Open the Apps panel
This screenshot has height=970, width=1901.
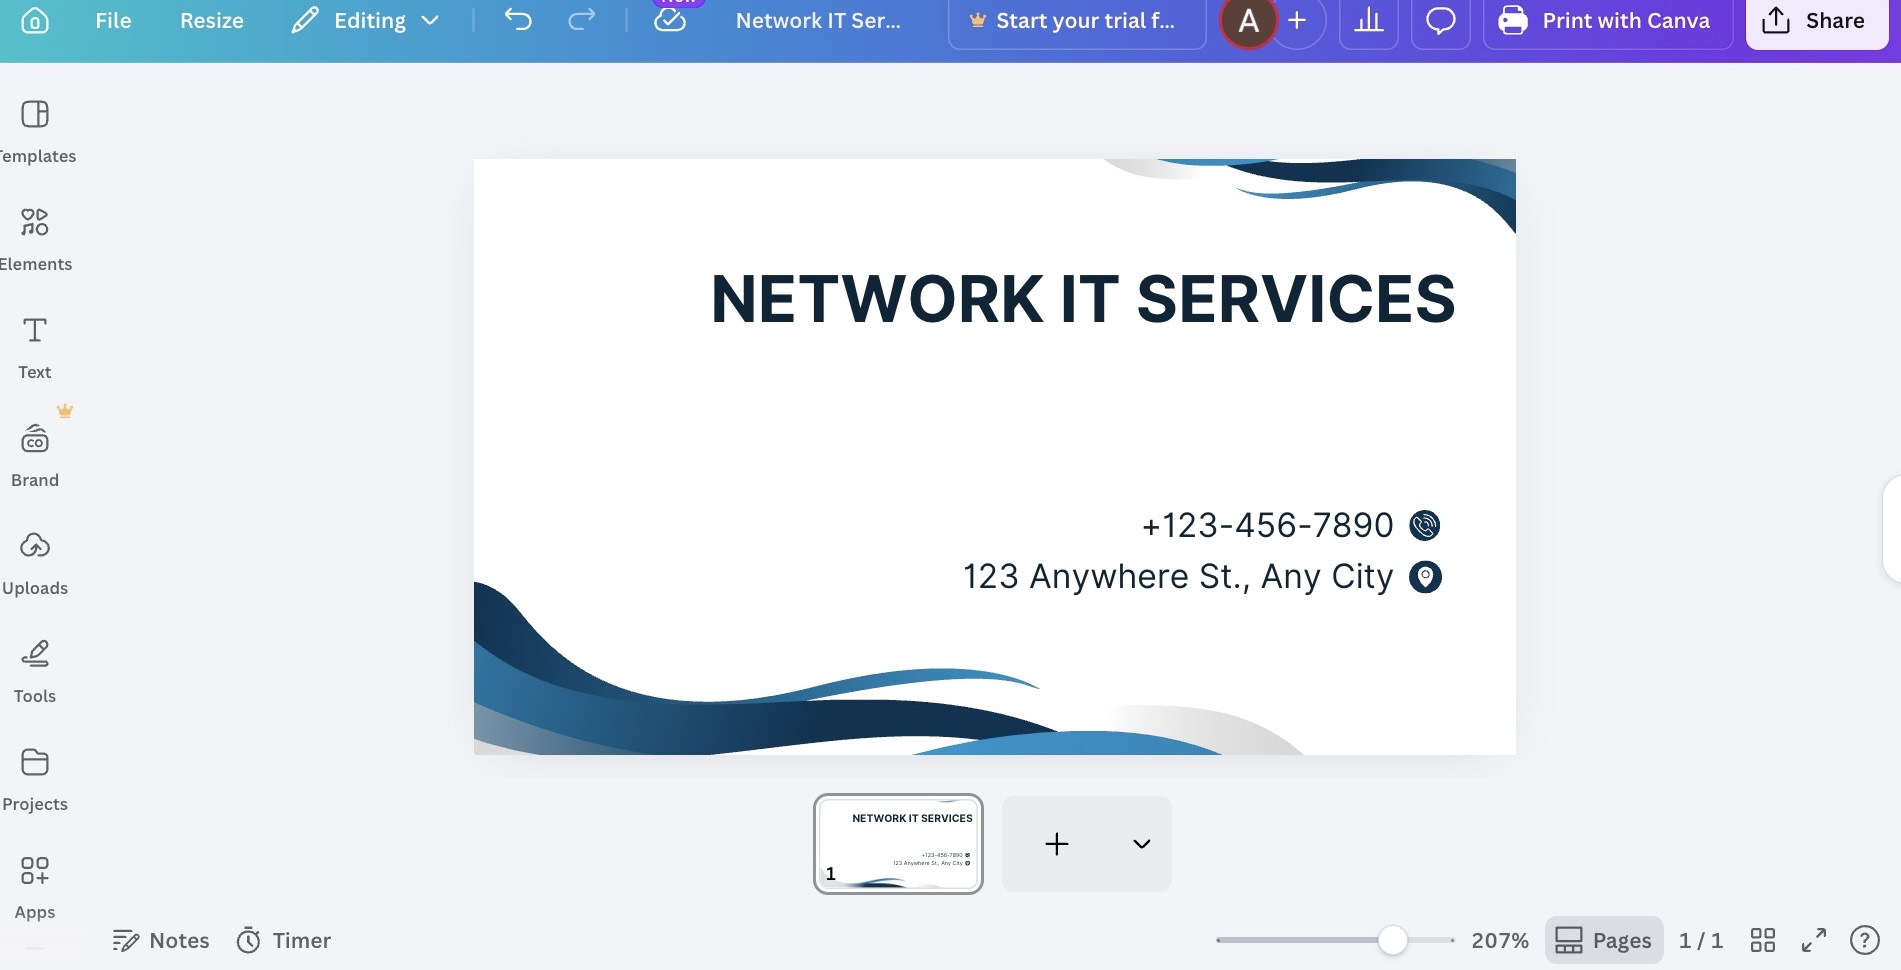[35, 887]
